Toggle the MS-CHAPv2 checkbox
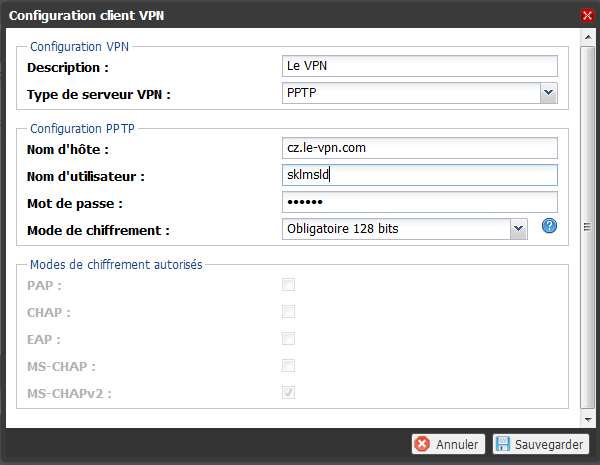 pos(289,393)
